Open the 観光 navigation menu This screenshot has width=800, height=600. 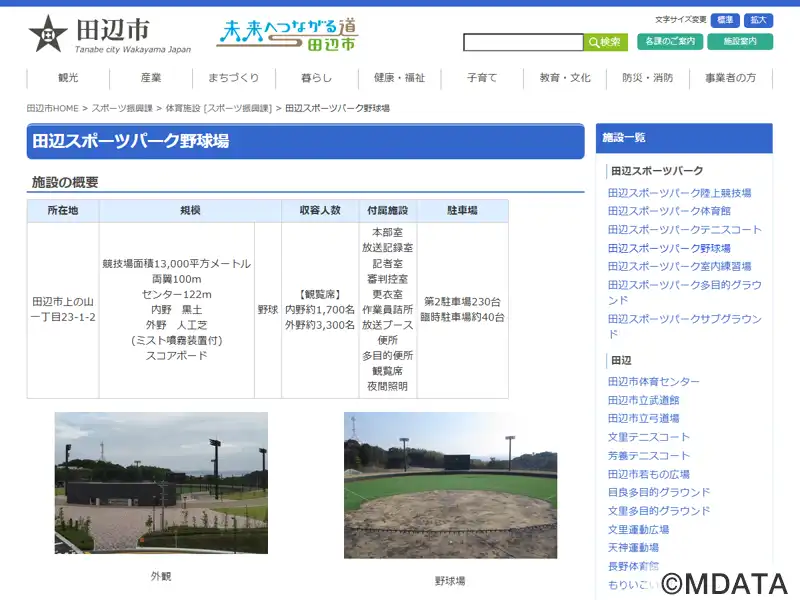click(x=68, y=78)
